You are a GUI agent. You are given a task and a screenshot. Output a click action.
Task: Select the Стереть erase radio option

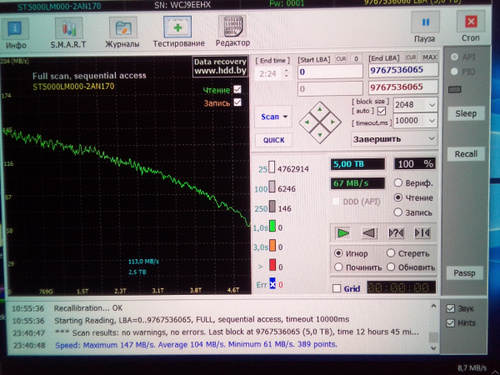pos(391,253)
